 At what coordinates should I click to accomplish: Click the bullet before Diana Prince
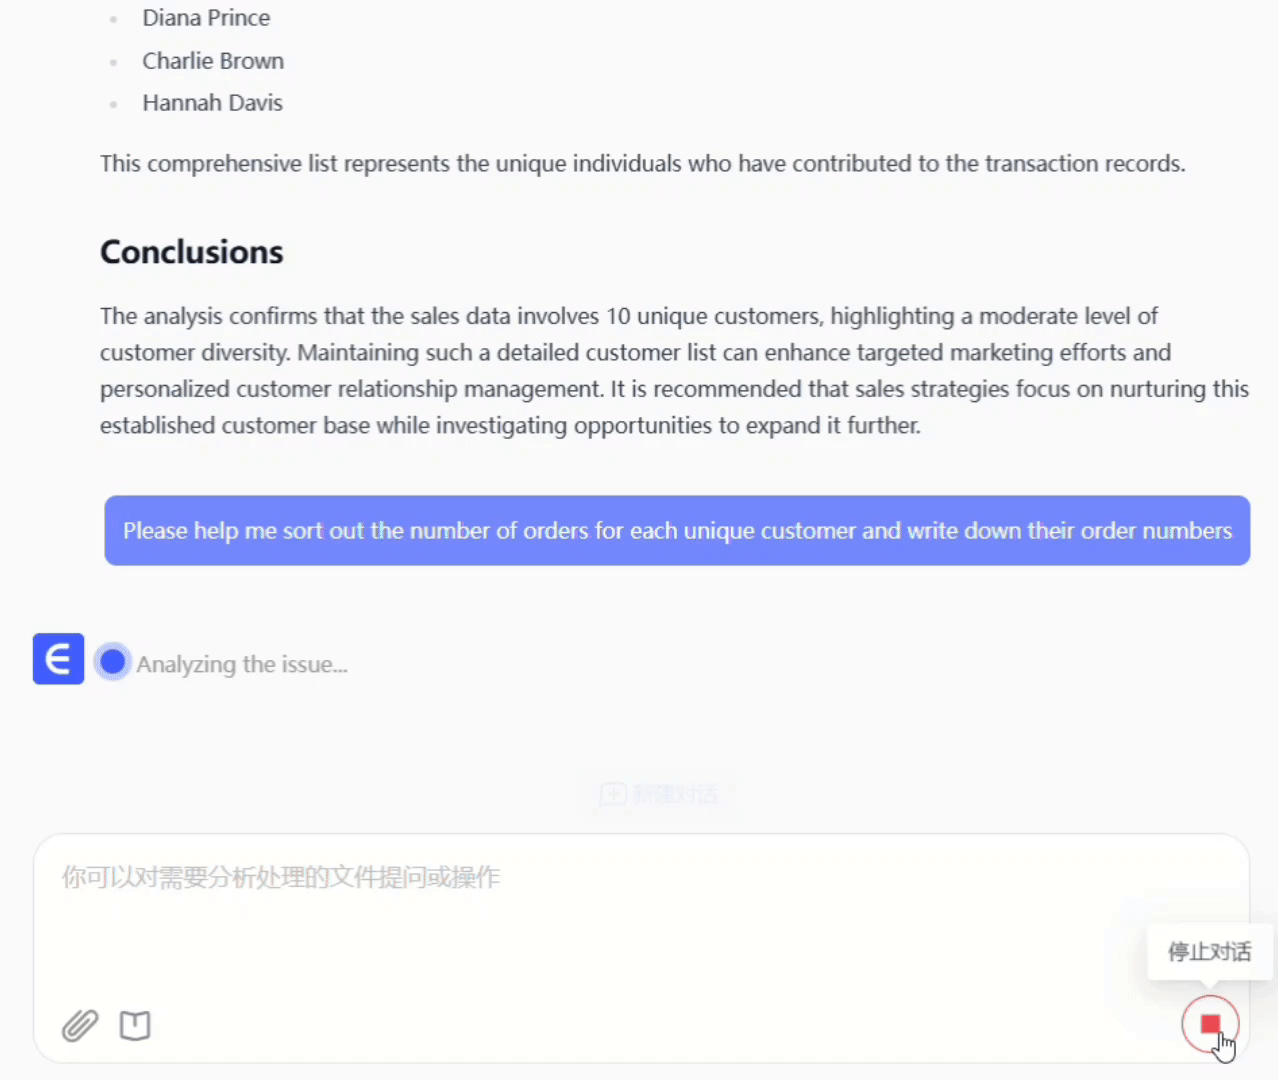coord(114,19)
